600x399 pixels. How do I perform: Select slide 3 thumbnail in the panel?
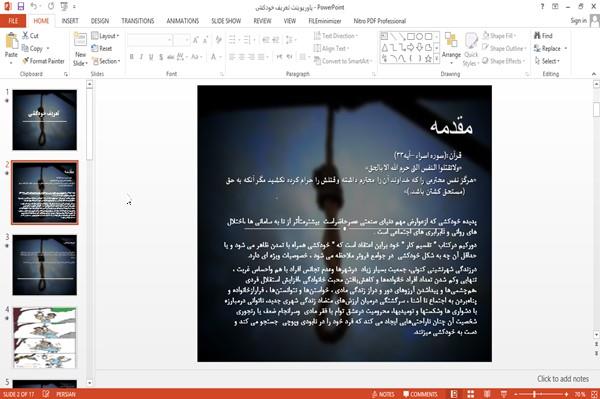click(44, 265)
